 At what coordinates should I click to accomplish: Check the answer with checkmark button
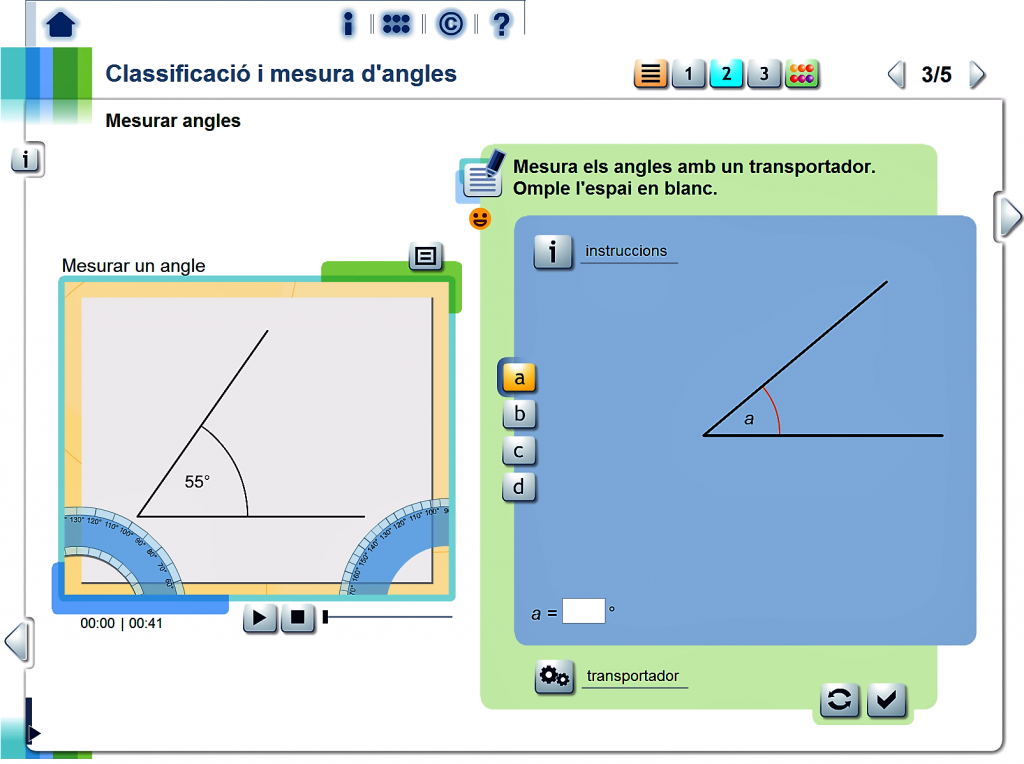click(x=887, y=701)
